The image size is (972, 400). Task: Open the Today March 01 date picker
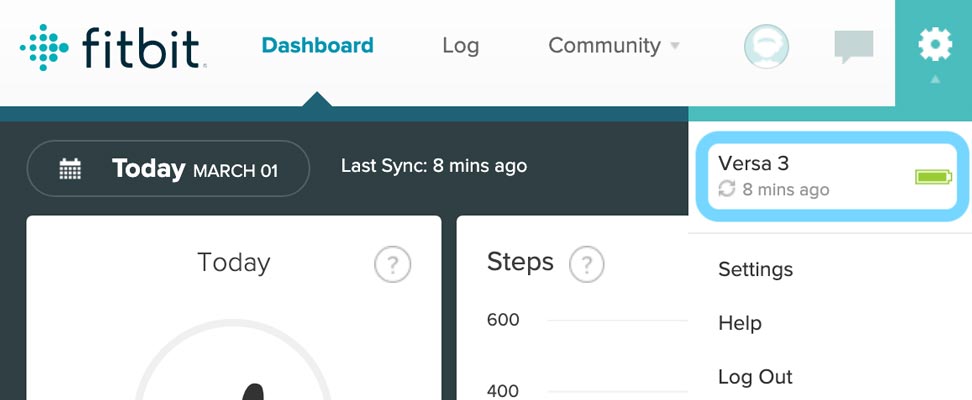168,169
